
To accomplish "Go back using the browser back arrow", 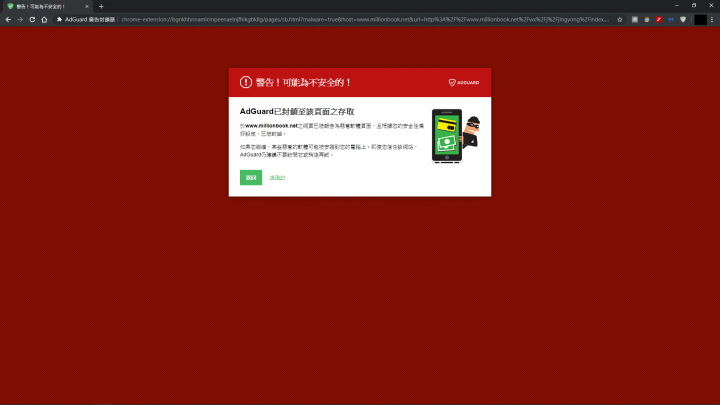I will [x=8, y=20].
